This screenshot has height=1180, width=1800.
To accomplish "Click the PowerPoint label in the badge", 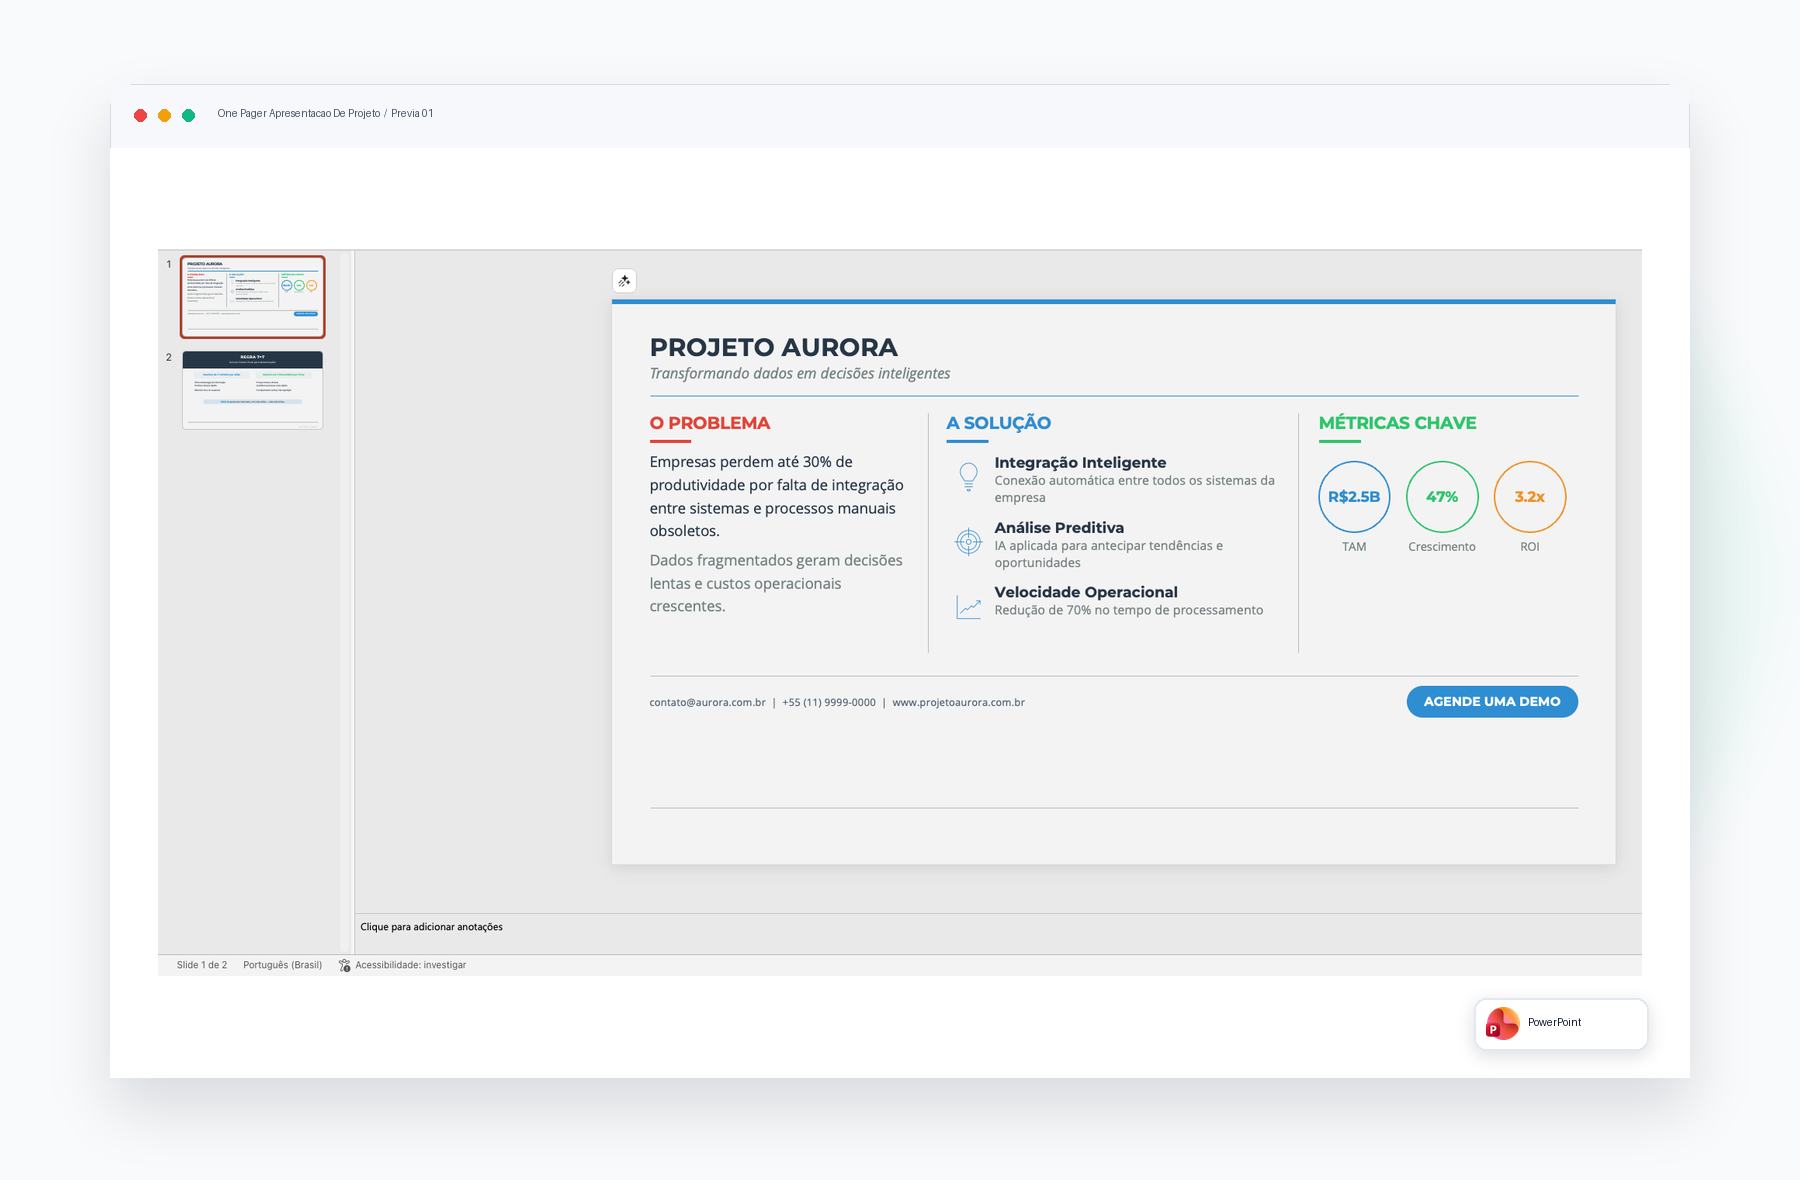I will click(x=1554, y=1022).
